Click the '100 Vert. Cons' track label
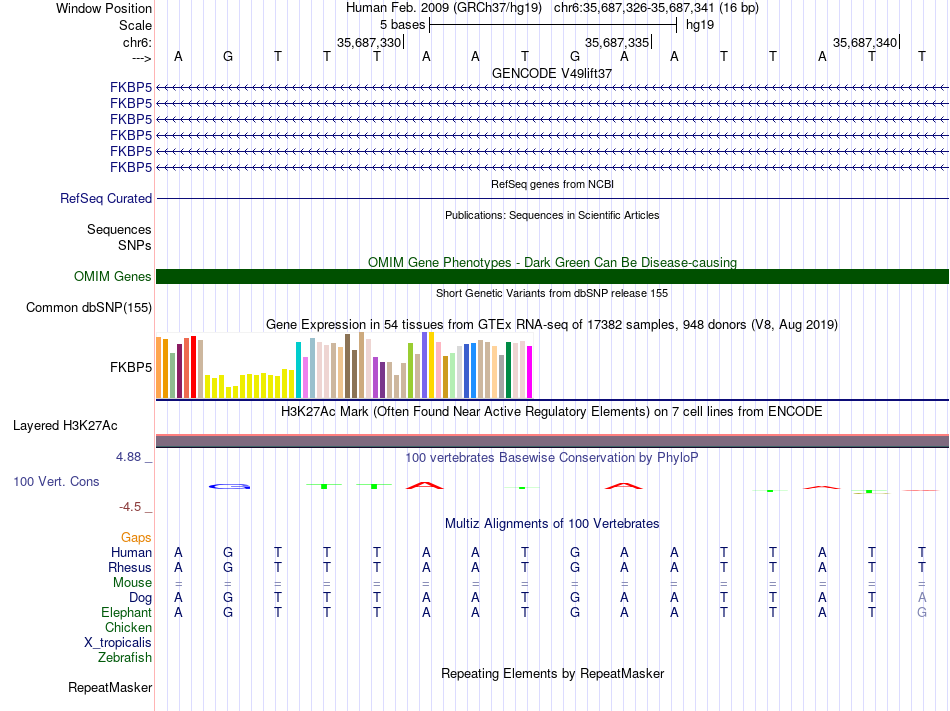Image resolution: width=950 pixels, height=711 pixels. [x=56, y=481]
